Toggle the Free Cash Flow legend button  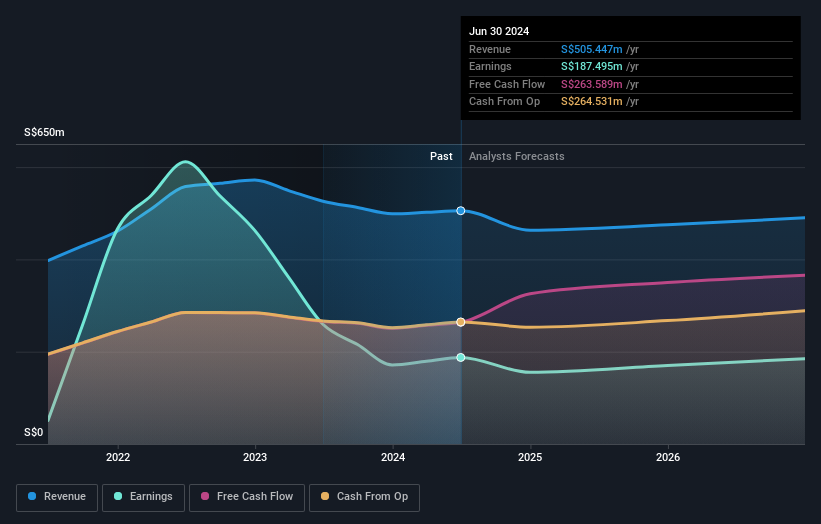click(x=247, y=497)
